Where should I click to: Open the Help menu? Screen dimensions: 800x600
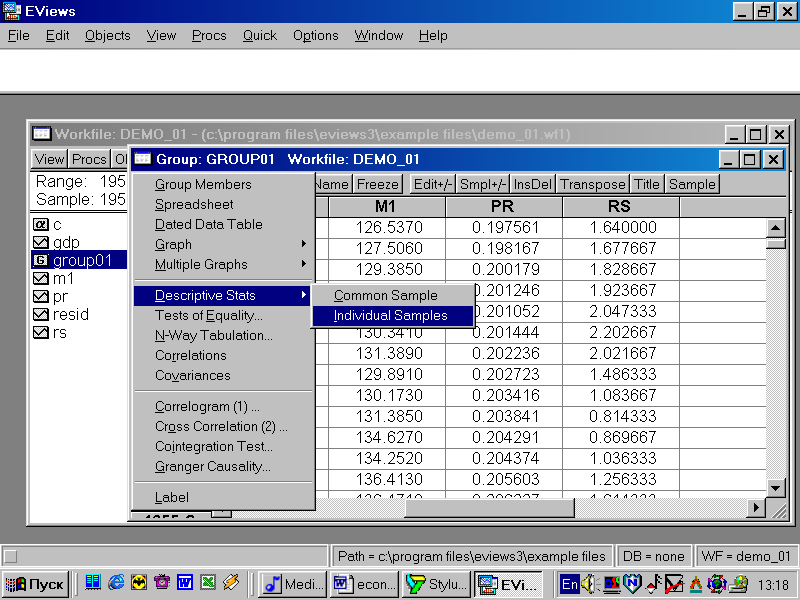point(433,36)
